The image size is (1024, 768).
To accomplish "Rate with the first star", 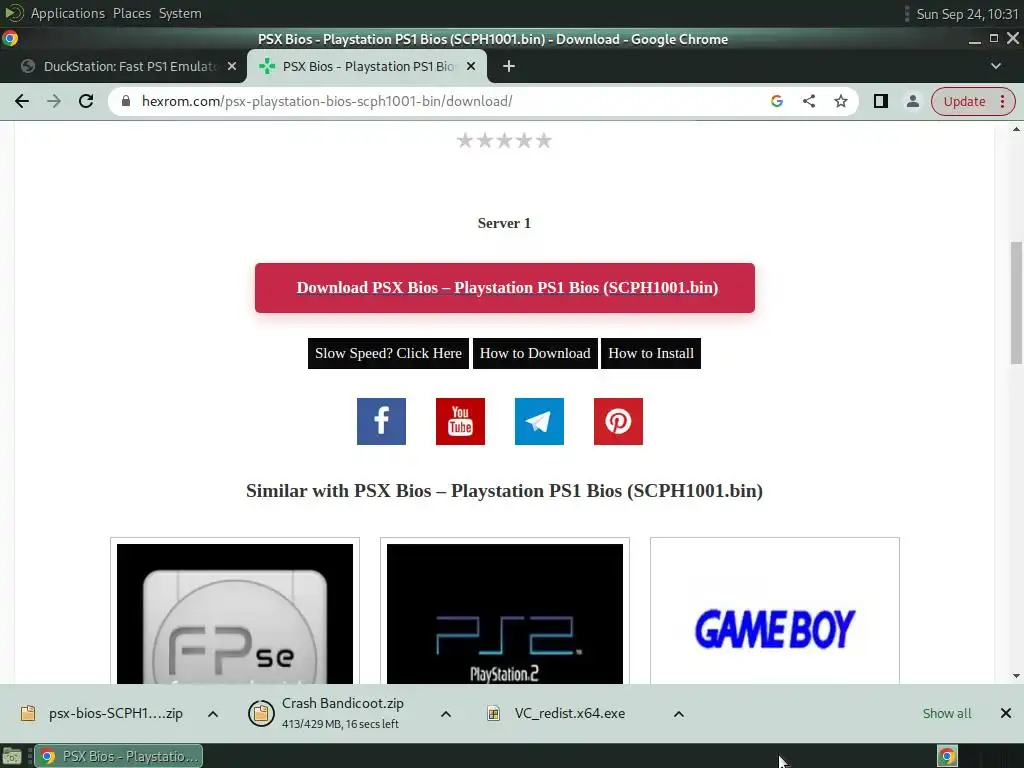I will point(465,140).
